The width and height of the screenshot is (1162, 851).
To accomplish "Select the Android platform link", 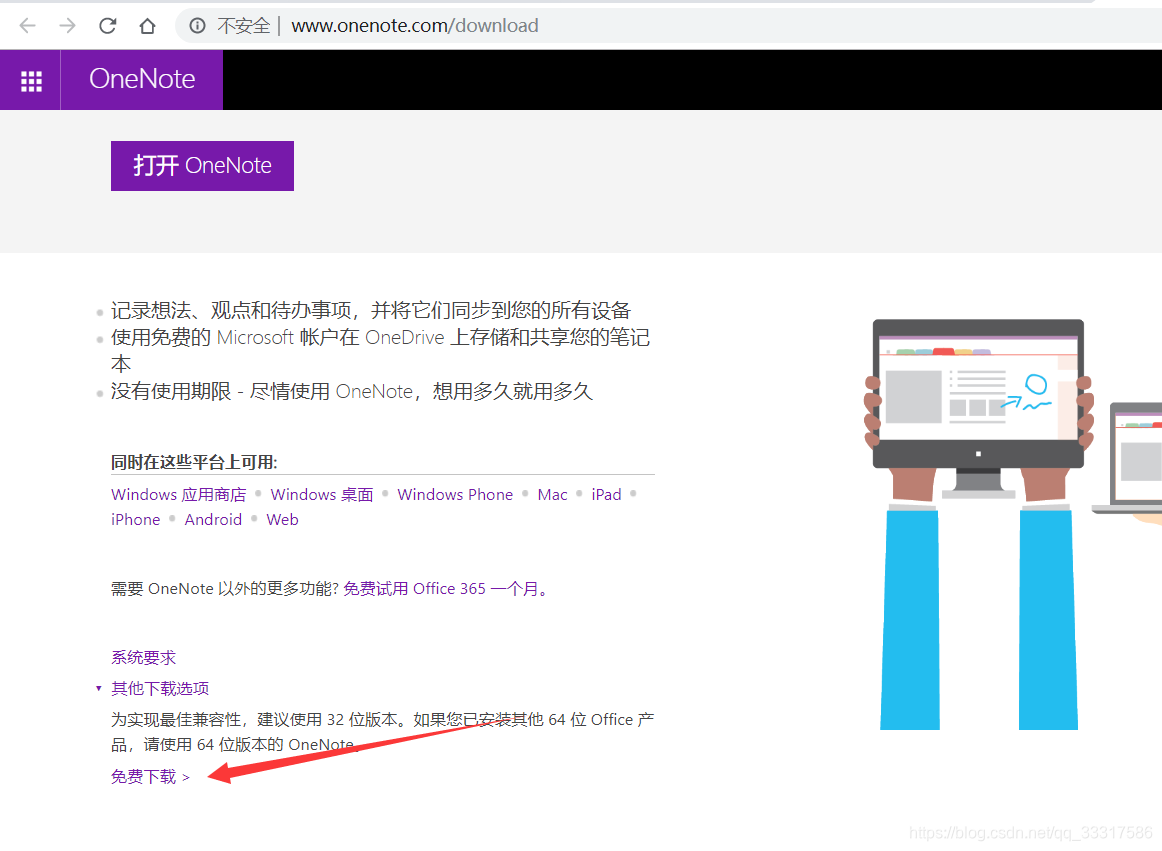I will pyautogui.click(x=213, y=519).
